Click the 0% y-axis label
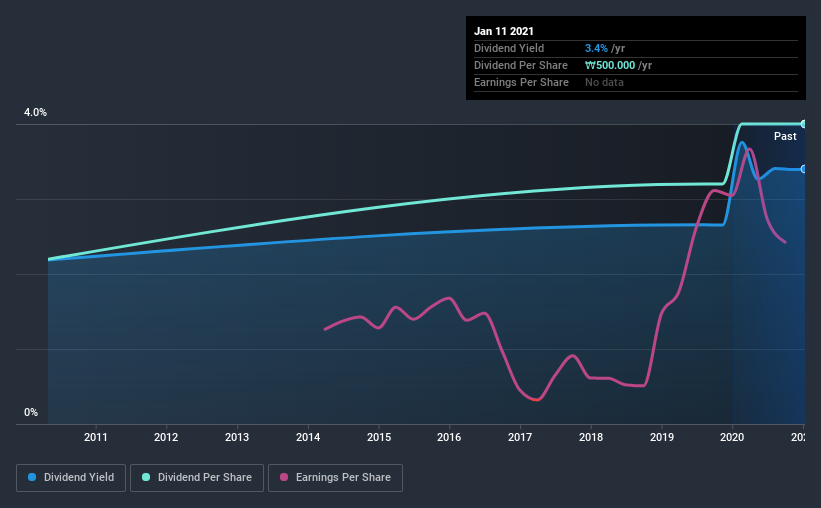 [x=31, y=412]
